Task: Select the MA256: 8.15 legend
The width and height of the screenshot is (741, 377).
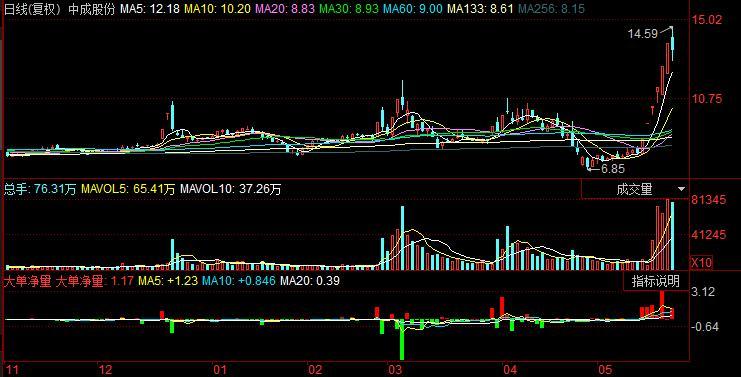Action: click(551, 9)
